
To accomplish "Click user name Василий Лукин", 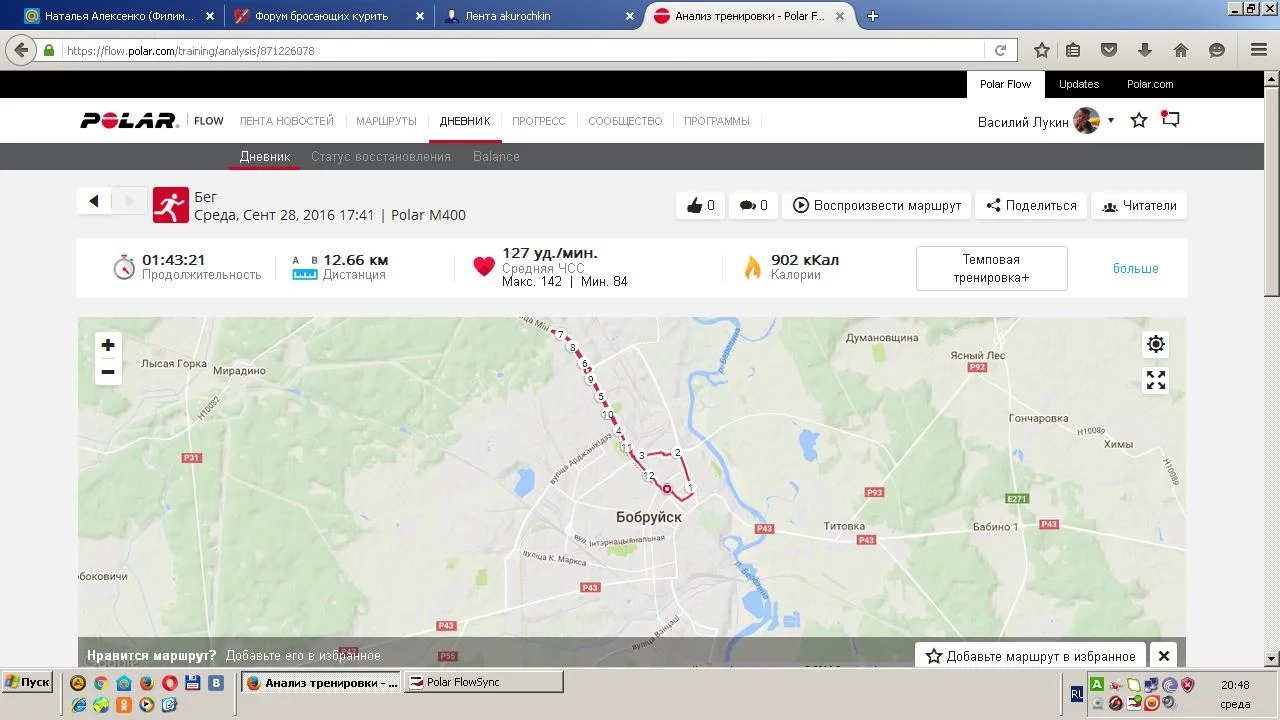I will (1023, 122).
